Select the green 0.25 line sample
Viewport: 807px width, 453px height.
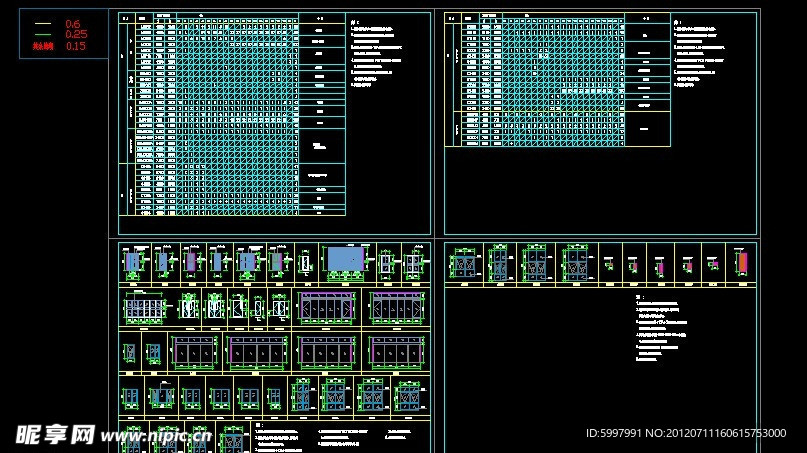click(x=42, y=34)
